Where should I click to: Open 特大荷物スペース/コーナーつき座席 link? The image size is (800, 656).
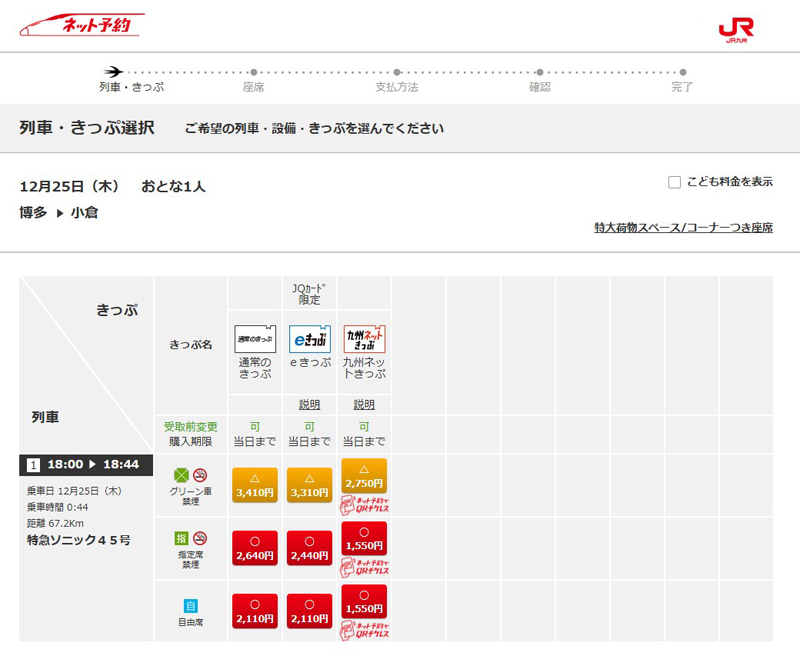pos(683,228)
